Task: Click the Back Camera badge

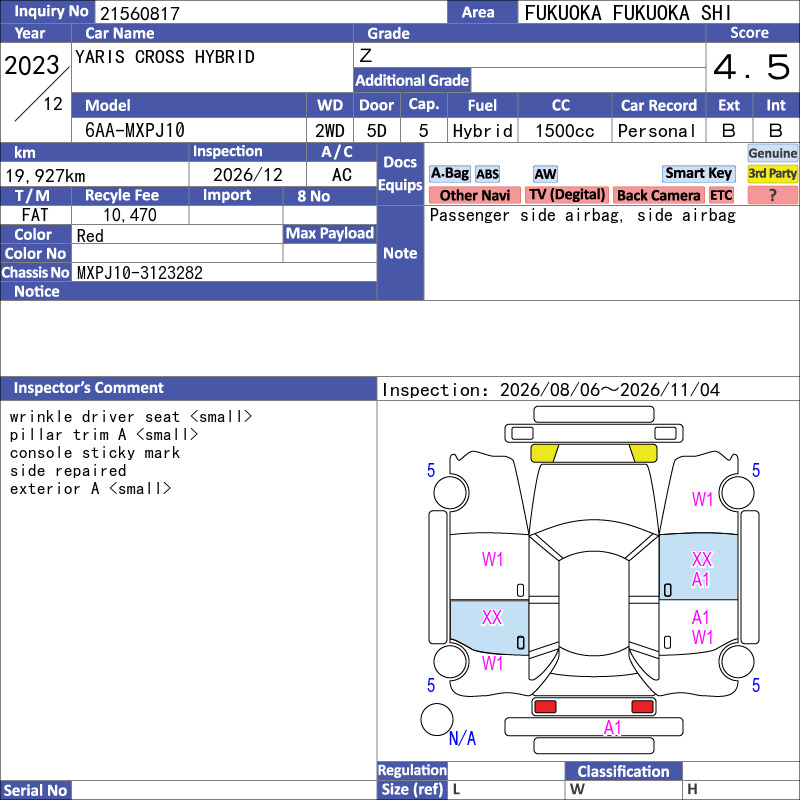Action: 658,195
